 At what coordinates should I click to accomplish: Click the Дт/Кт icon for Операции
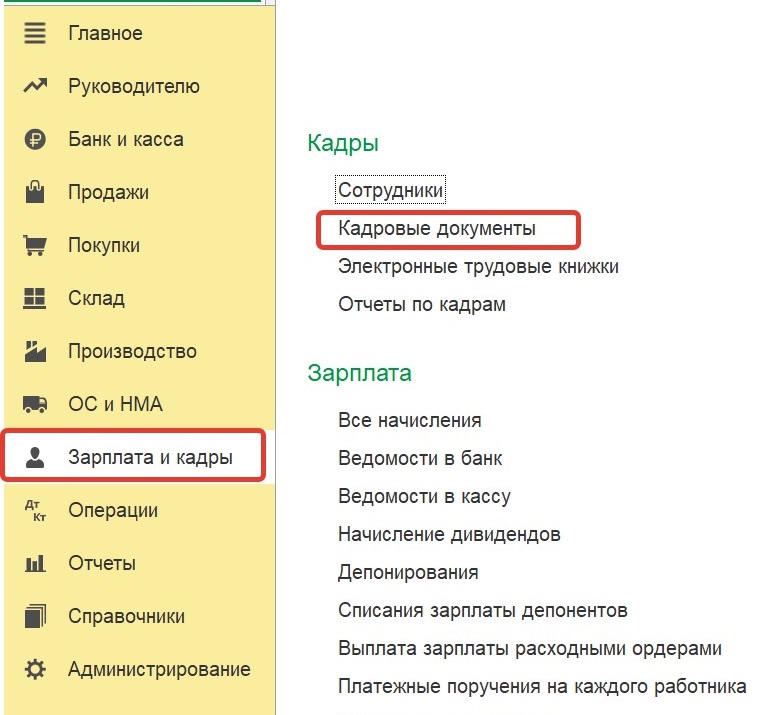point(35,510)
